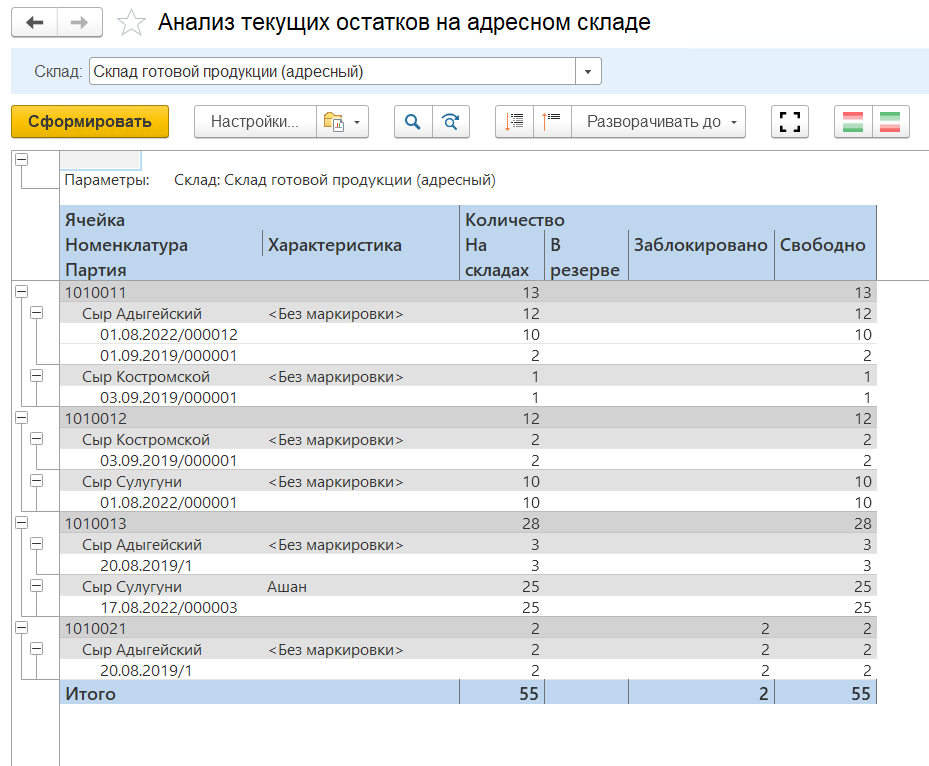
Task: Click the left red-green highlighting icon
Action: 853,122
